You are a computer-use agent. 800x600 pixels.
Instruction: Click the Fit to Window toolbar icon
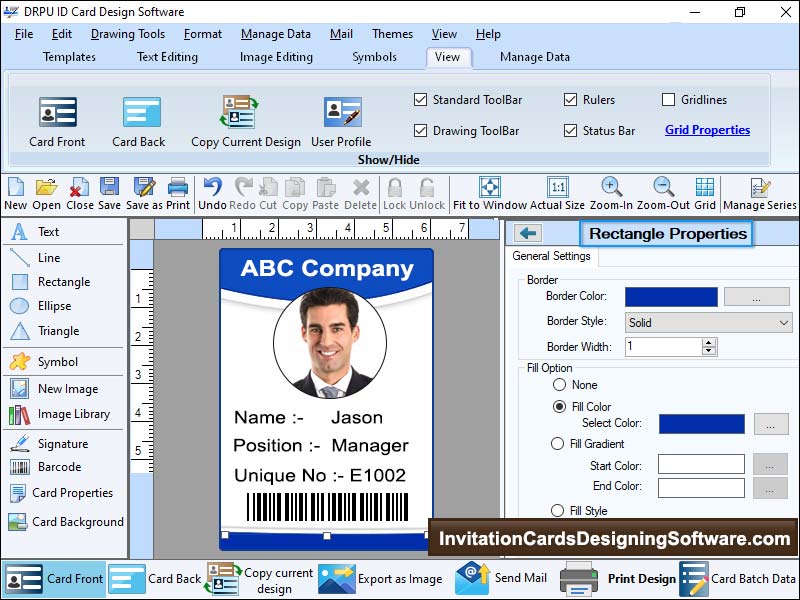[489, 188]
